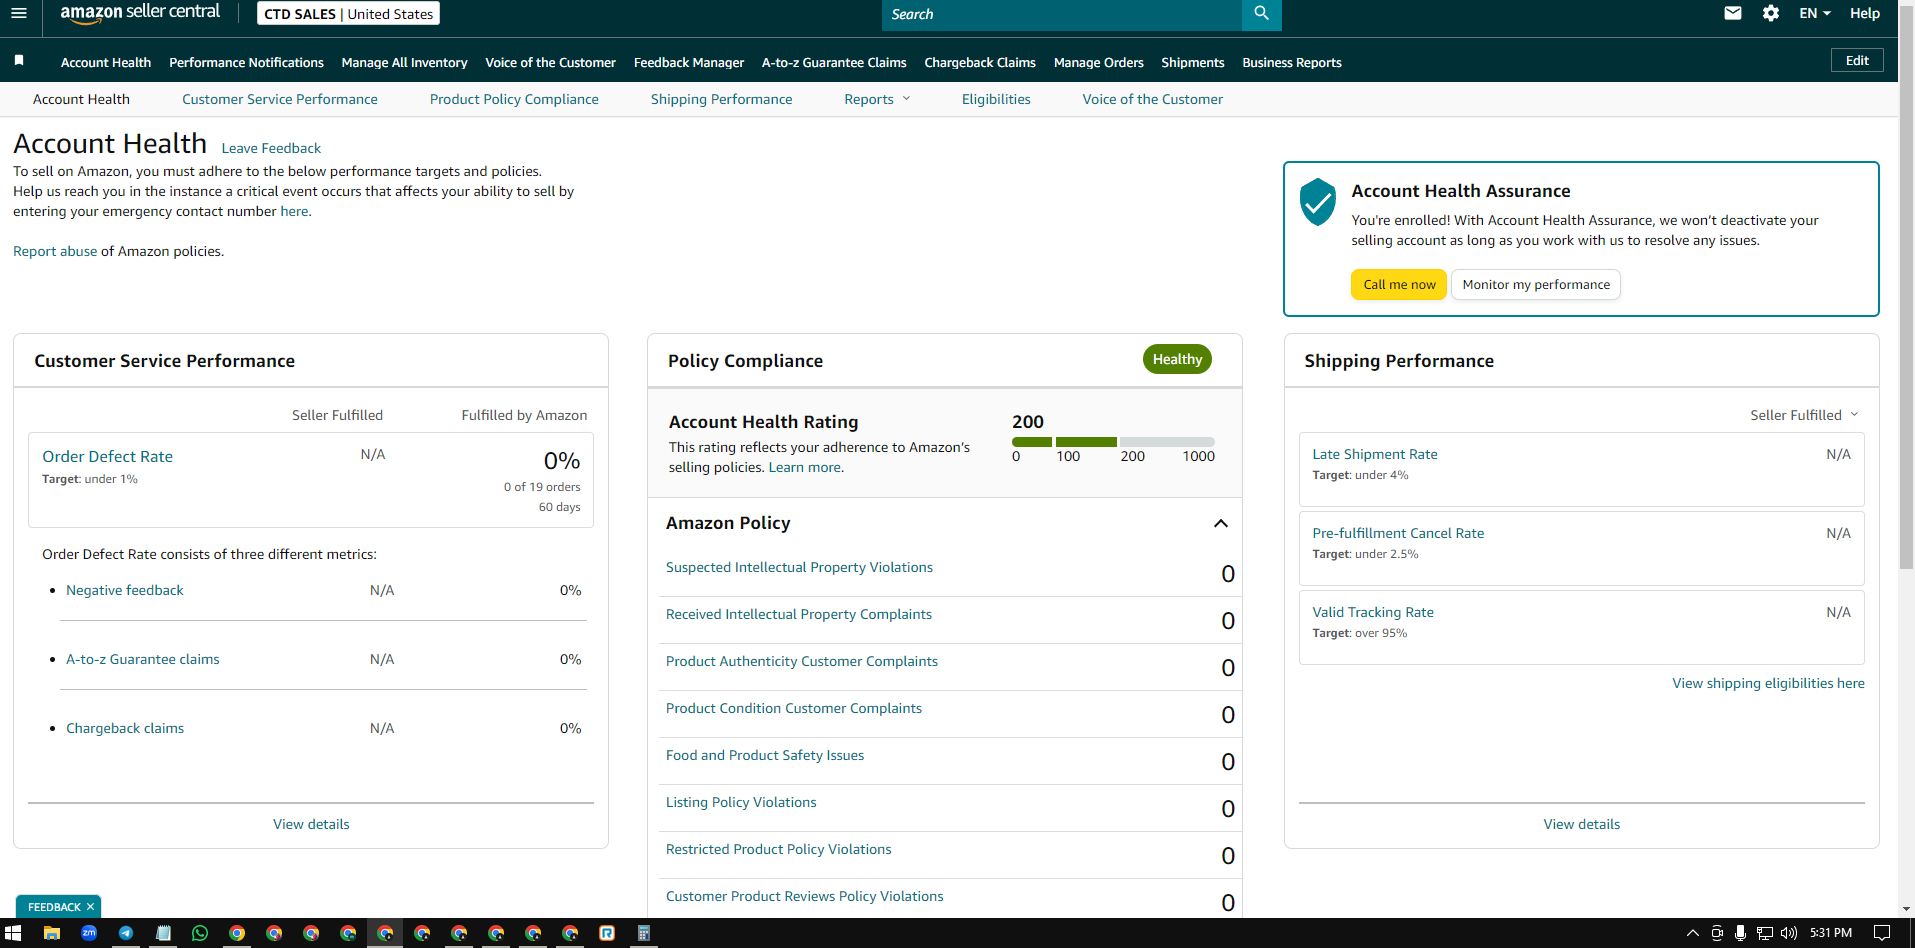This screenshot has width=1915, height=948.
Task: Click the Call me now button
Action: [x=1399, y=285]
